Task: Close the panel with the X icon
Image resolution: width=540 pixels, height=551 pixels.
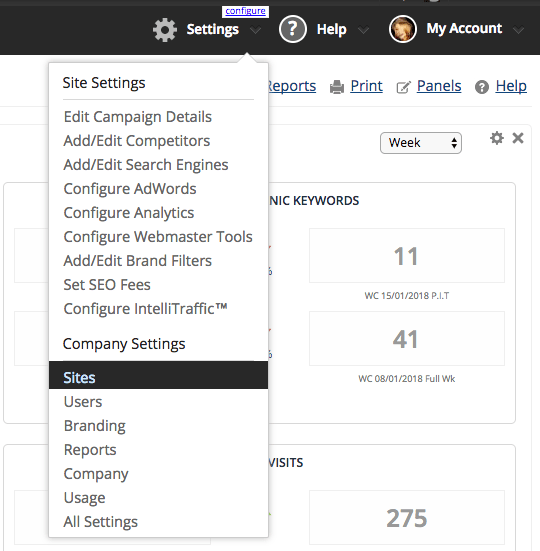Action: 518,138
